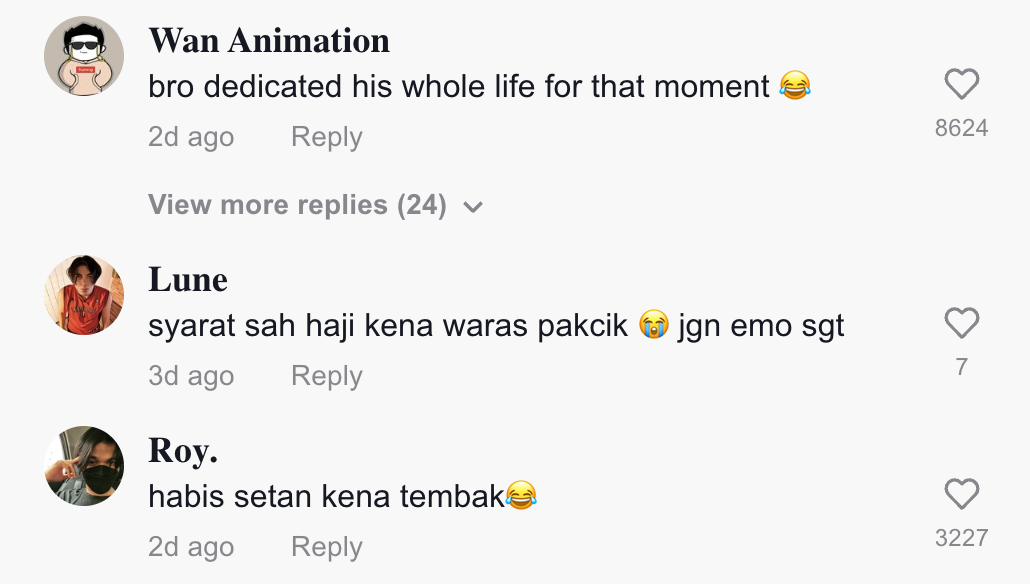This screenshot has width=1030, height=584.
Task: Click the 8624 like count
Action: [x=961, y=128]
